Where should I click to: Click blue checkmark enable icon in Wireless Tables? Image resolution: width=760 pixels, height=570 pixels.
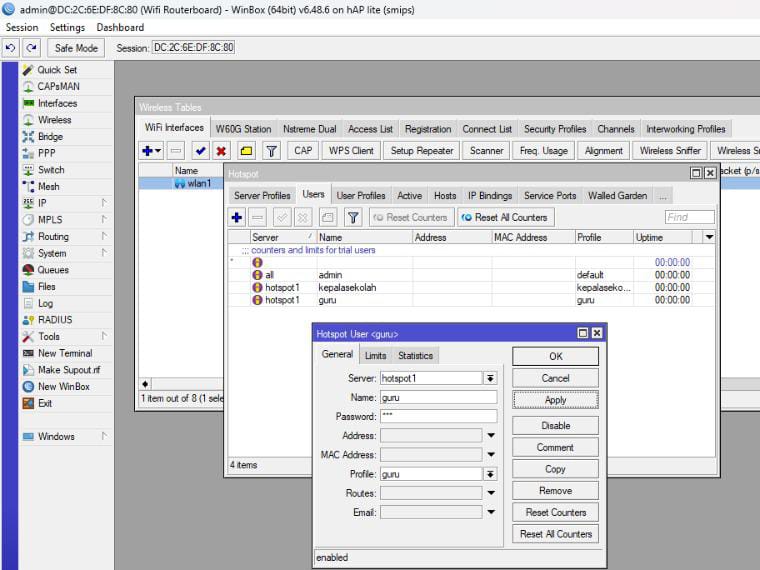200,151
